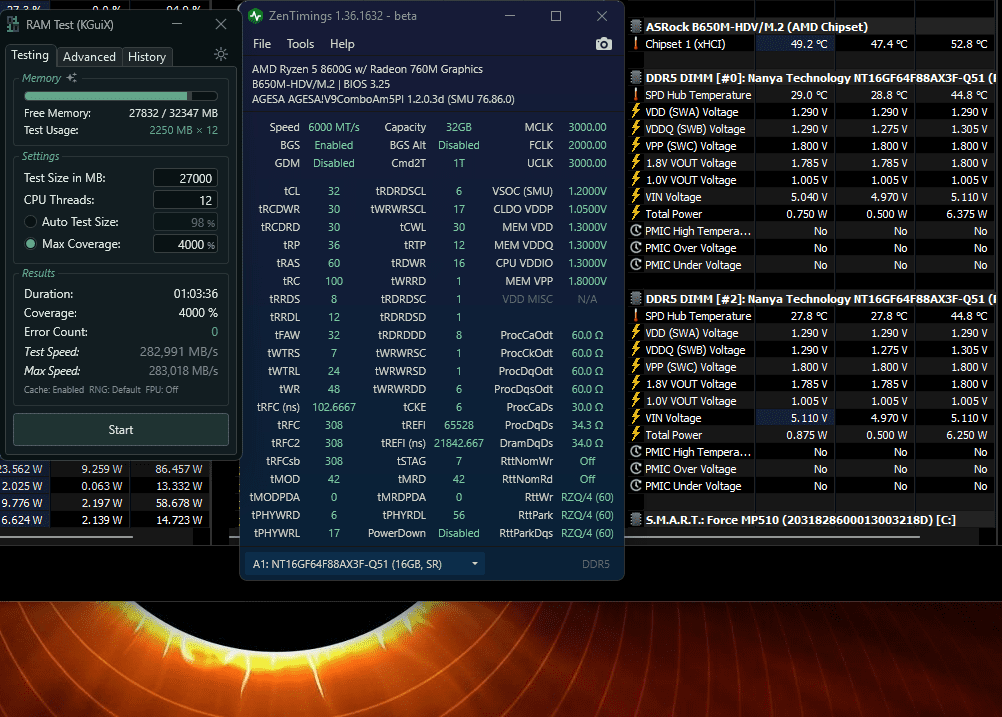Click the DDR5 DIMM [#0] chip icon

coord(636,77)
